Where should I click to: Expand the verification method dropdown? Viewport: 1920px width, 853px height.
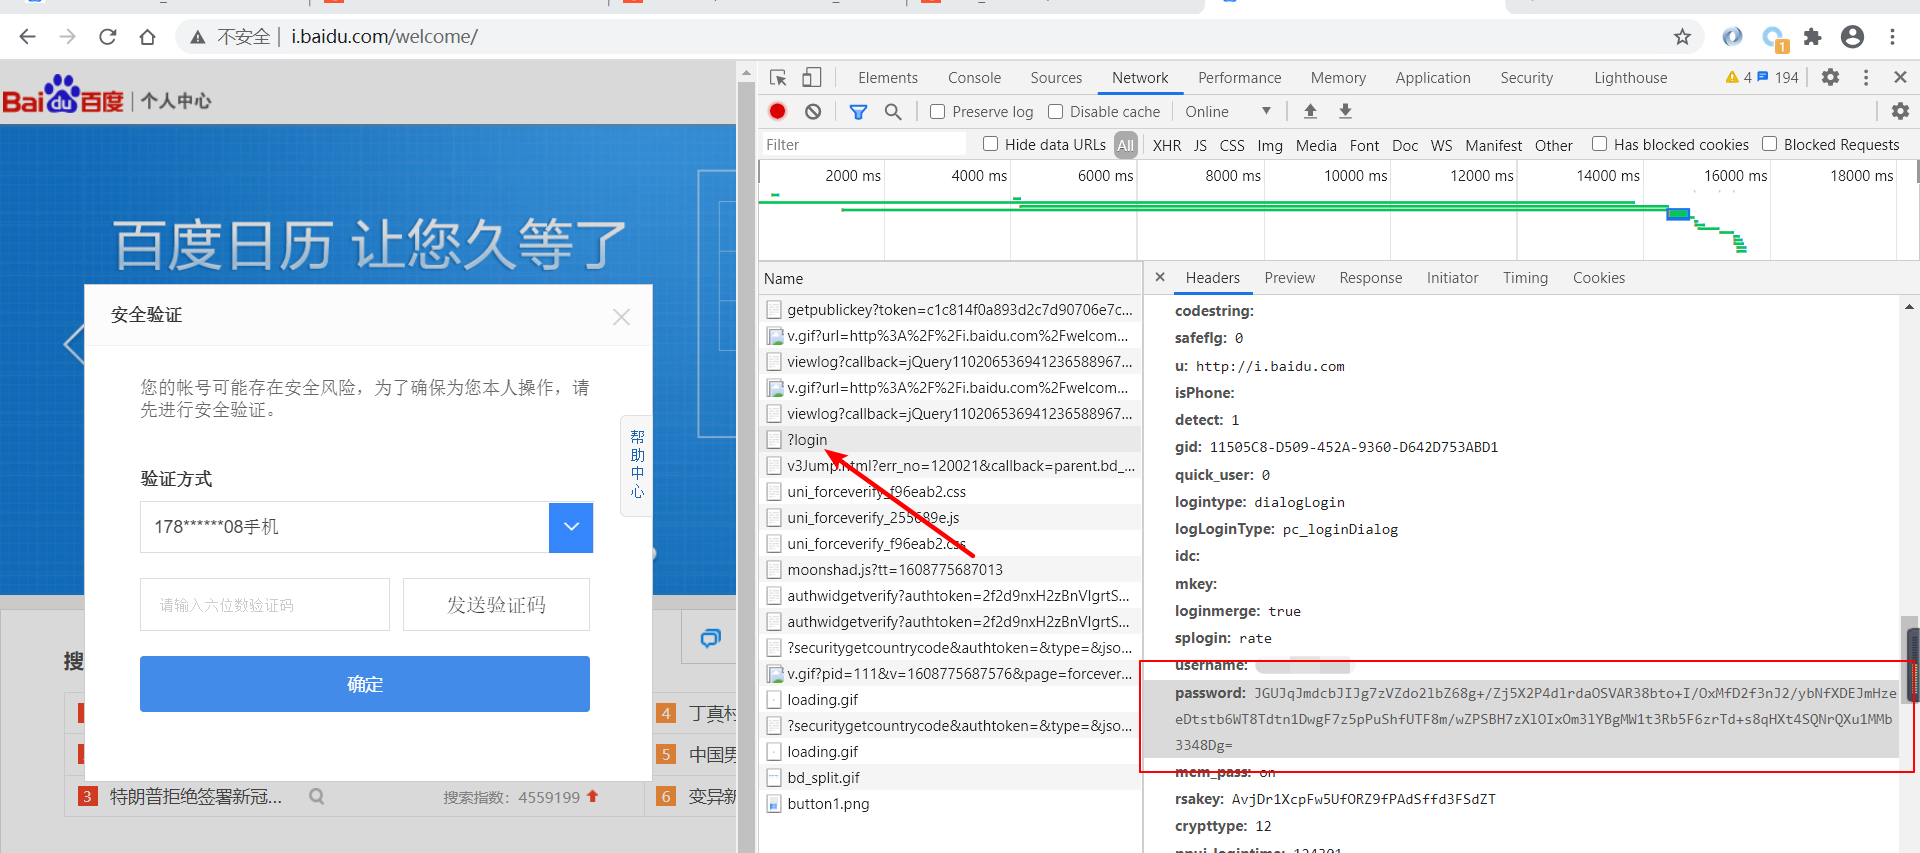(x=571, y=527)
